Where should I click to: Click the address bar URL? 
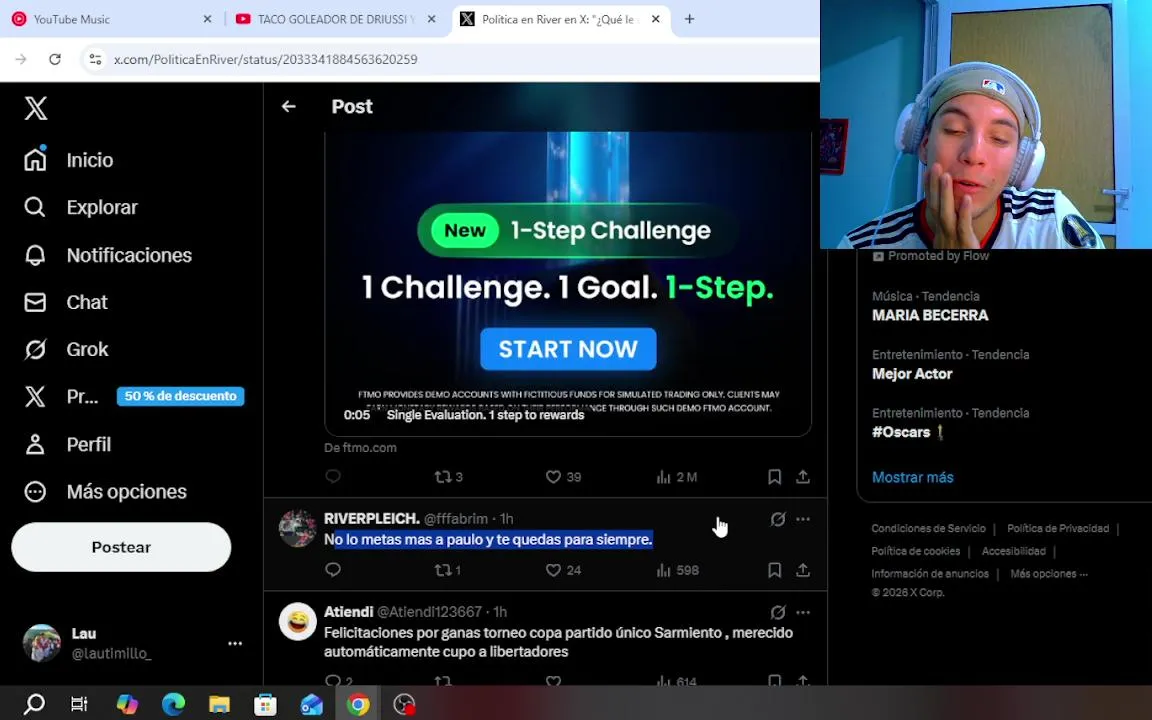[x=265, y=60]
